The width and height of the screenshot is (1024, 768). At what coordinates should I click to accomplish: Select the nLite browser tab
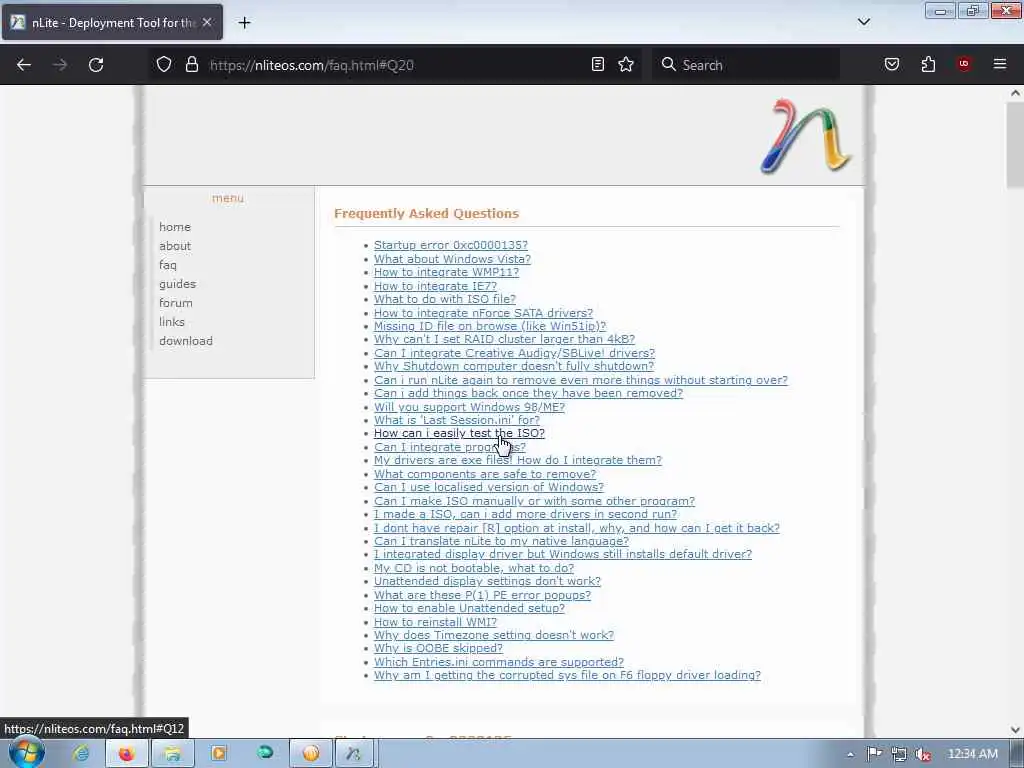[112, 23]
